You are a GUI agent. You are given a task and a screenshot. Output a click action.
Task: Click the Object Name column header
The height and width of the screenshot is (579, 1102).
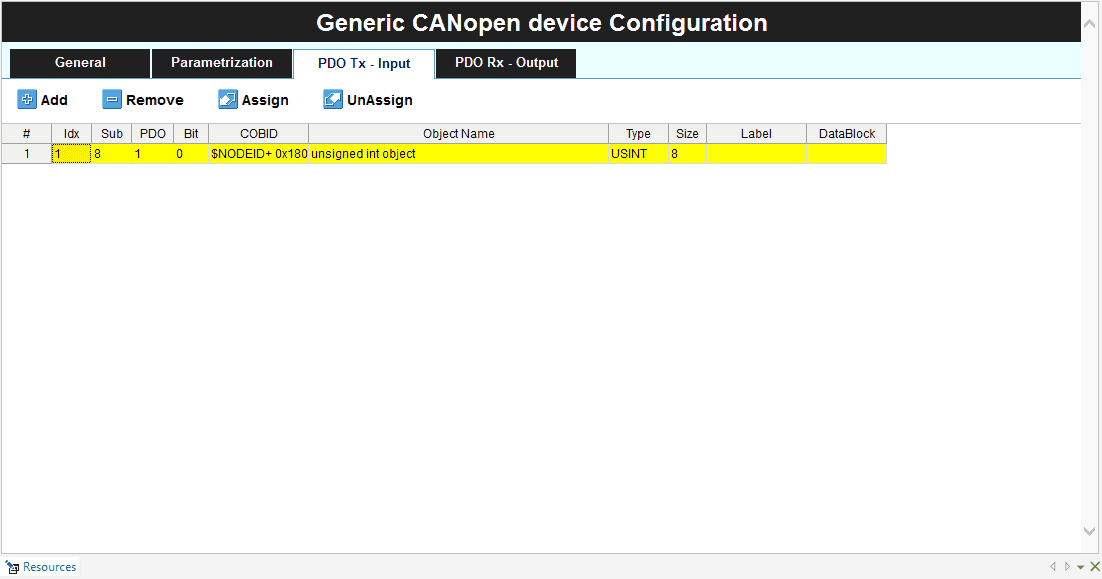point(458,134)
